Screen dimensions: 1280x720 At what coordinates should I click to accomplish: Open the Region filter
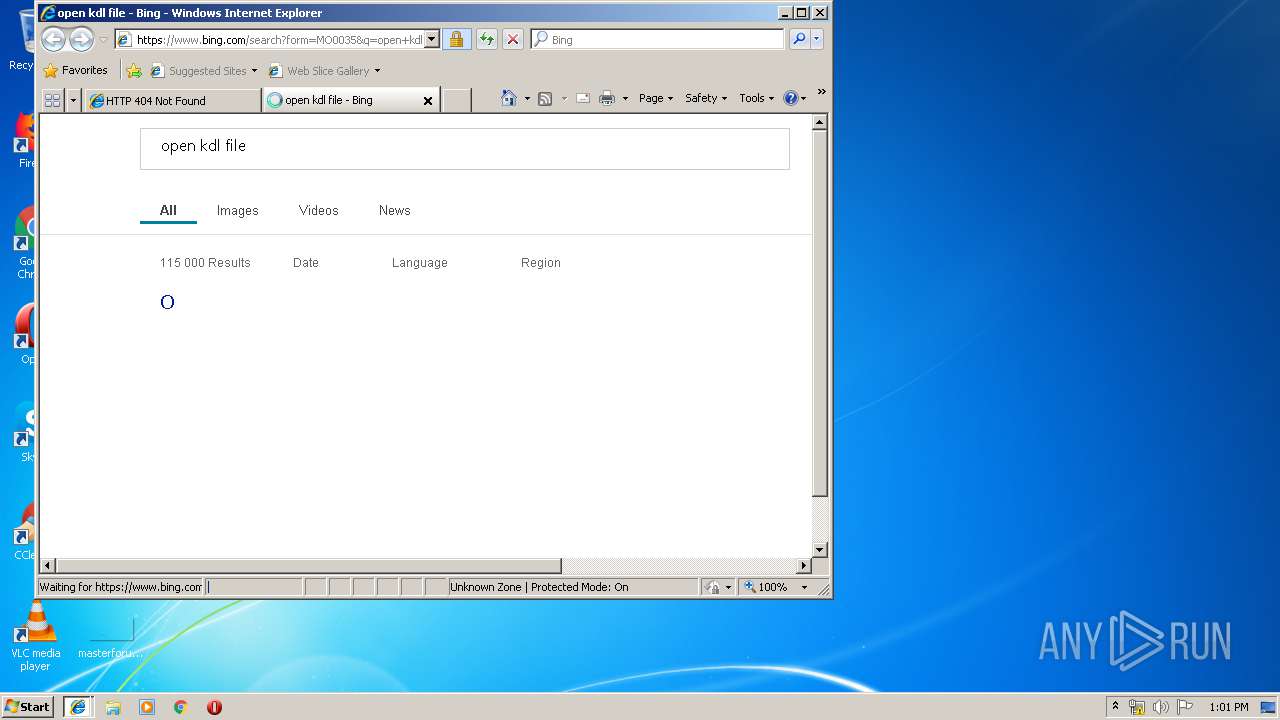[541, 263]
